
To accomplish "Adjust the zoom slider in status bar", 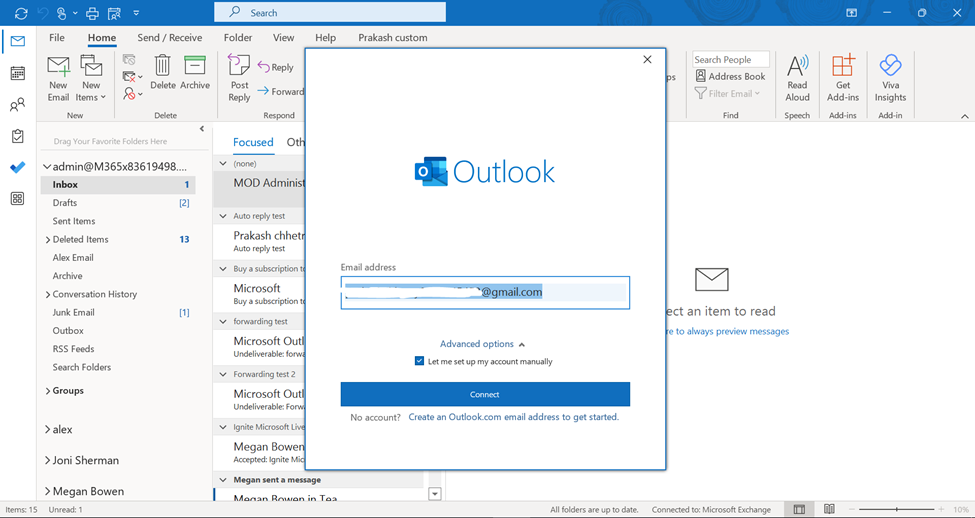I will pyautogui.click(x=897, y=509).
